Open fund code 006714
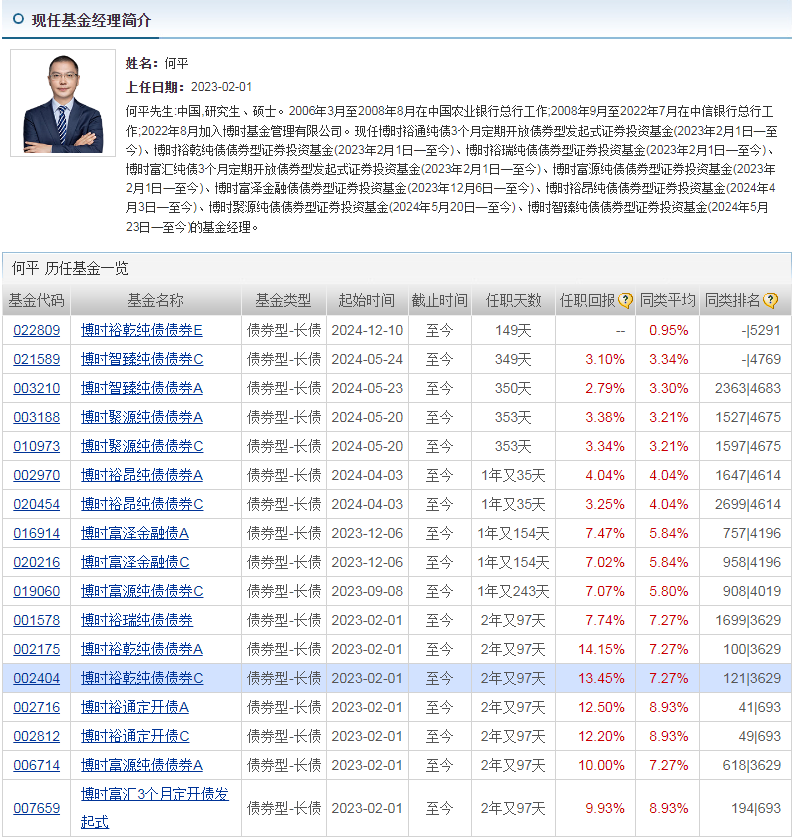The height and width of the screenshot is (839, 793). [x=36, y=765]
